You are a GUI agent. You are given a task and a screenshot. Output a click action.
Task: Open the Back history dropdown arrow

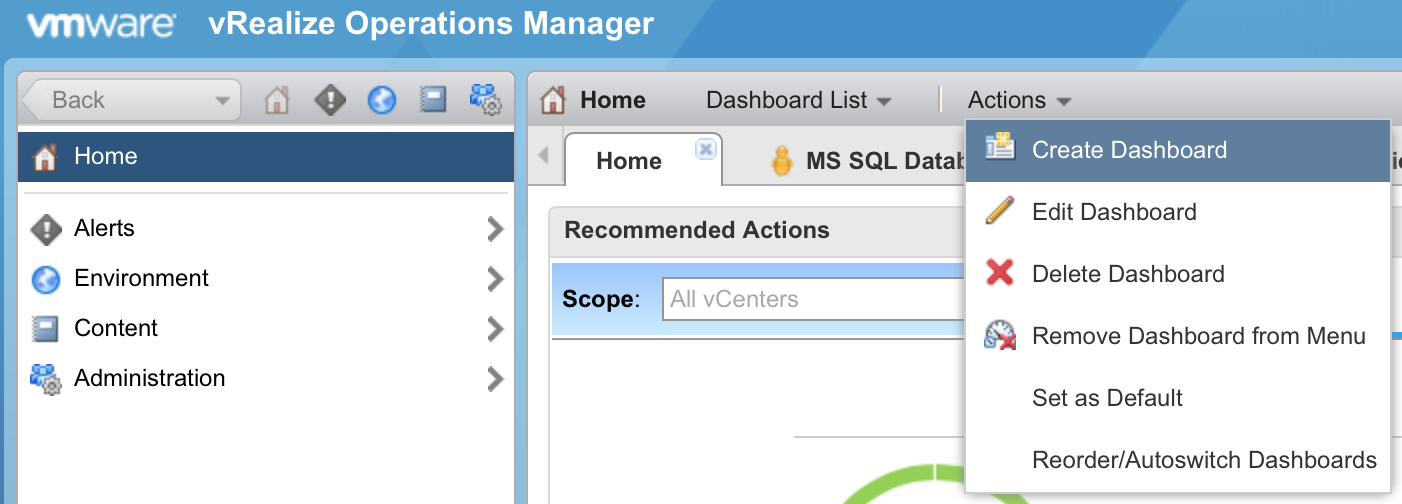click(222, 100)
